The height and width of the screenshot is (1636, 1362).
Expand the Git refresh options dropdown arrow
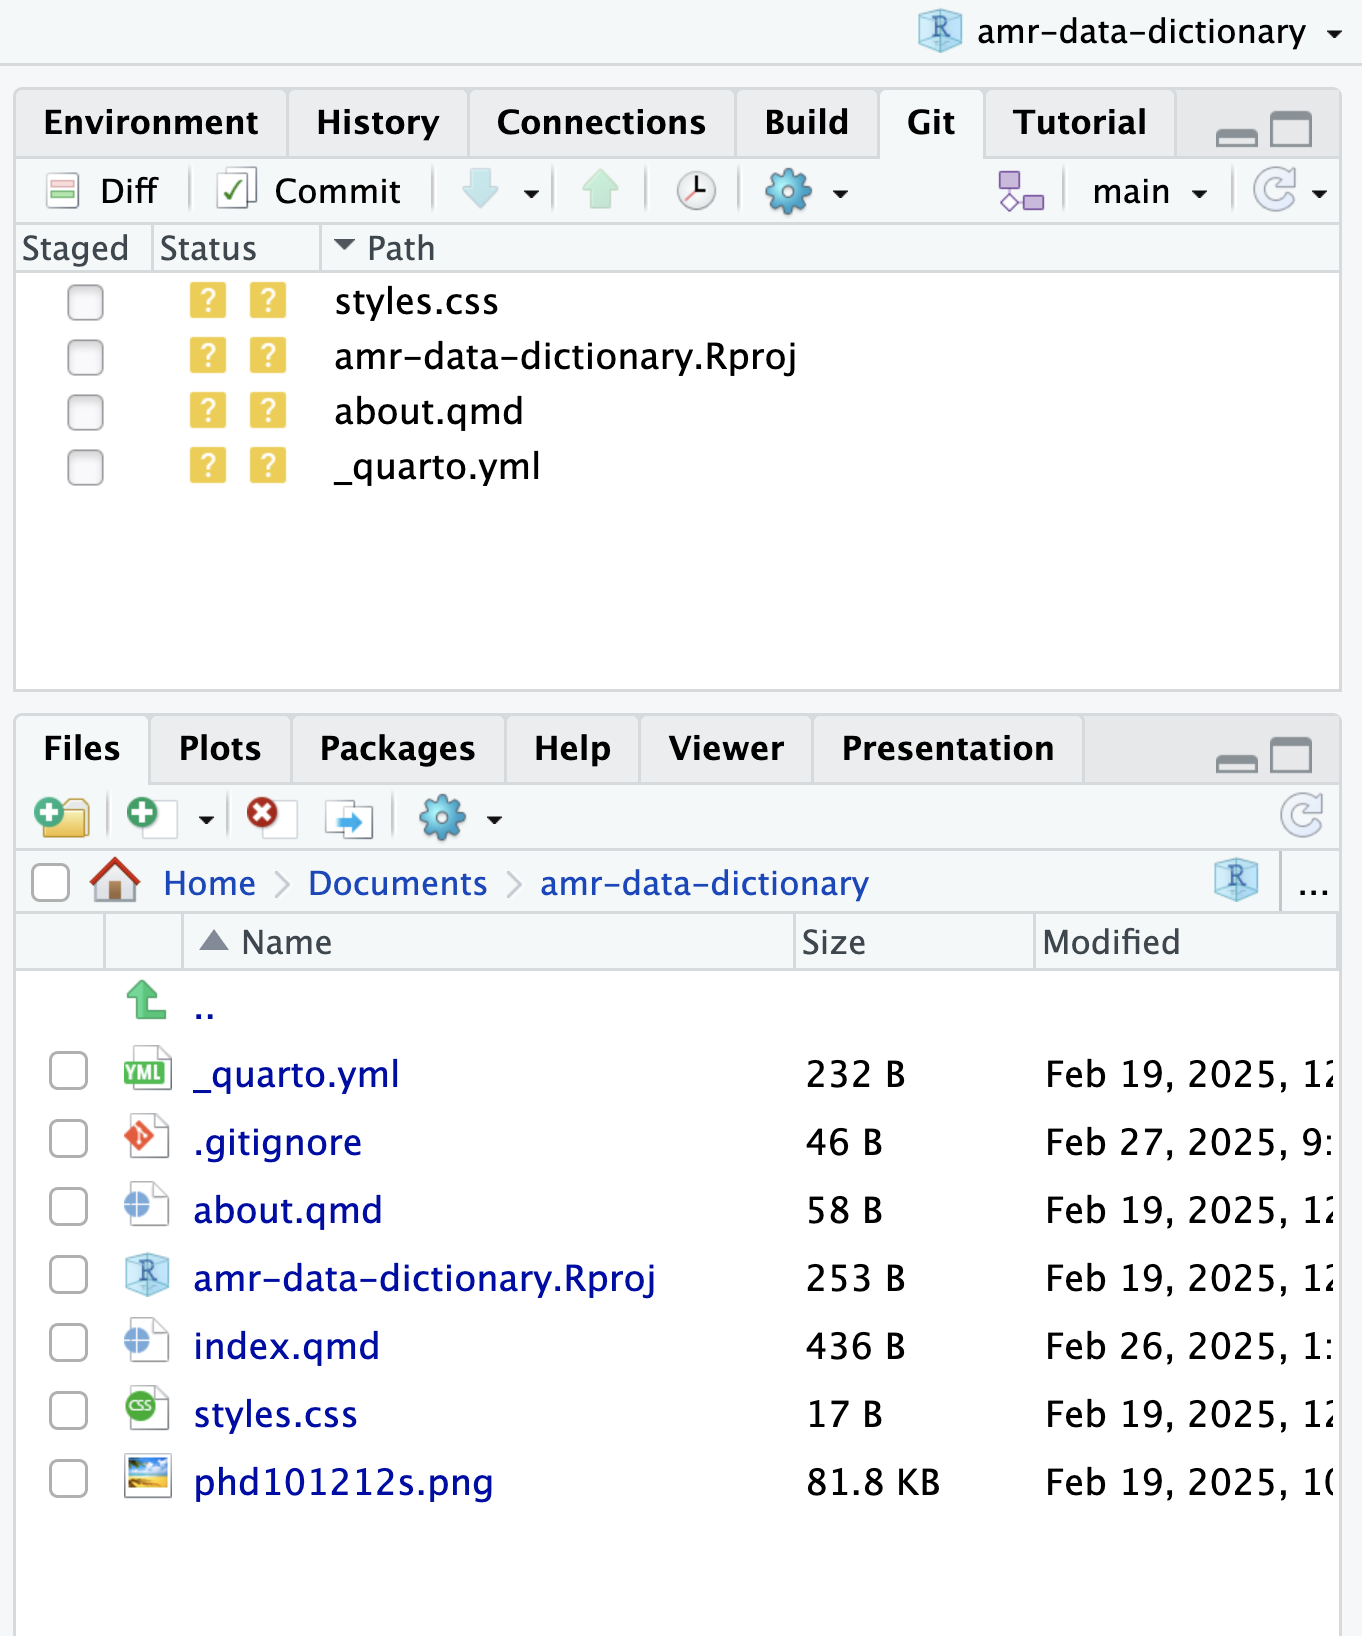pyautogui.click(x=1320, y=193)
